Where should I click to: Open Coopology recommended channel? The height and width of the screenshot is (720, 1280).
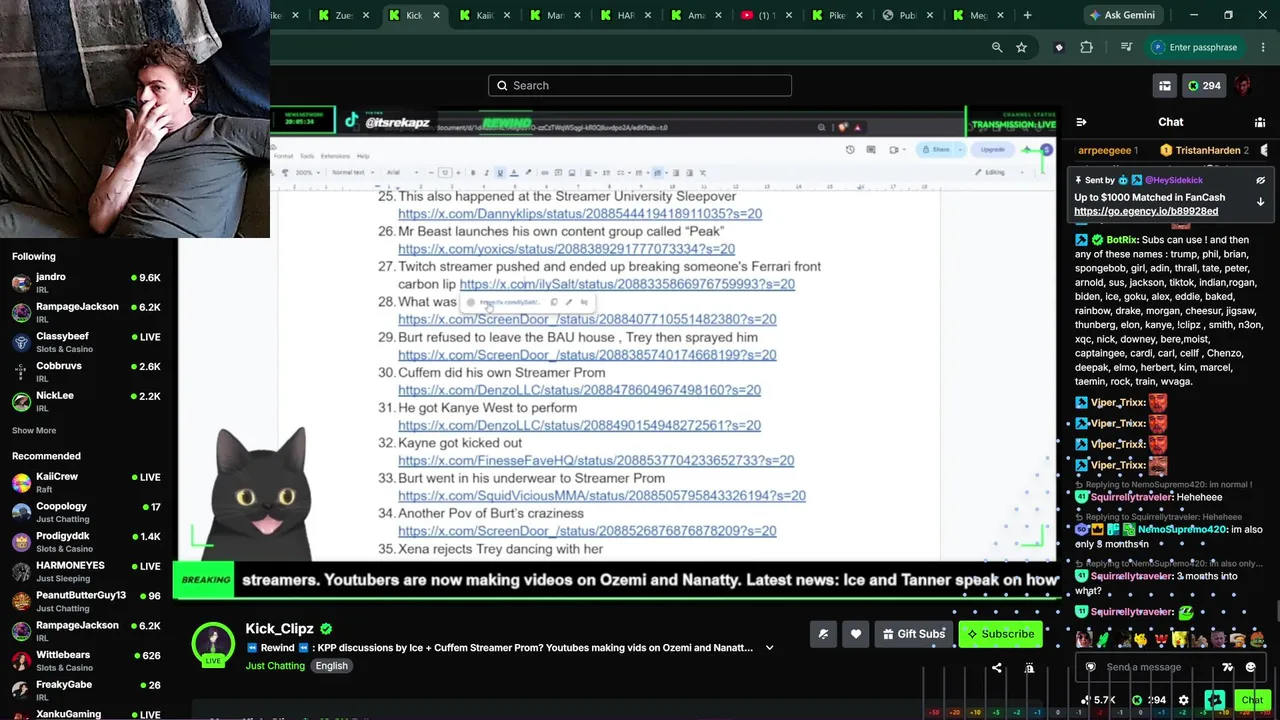point(86,512)
